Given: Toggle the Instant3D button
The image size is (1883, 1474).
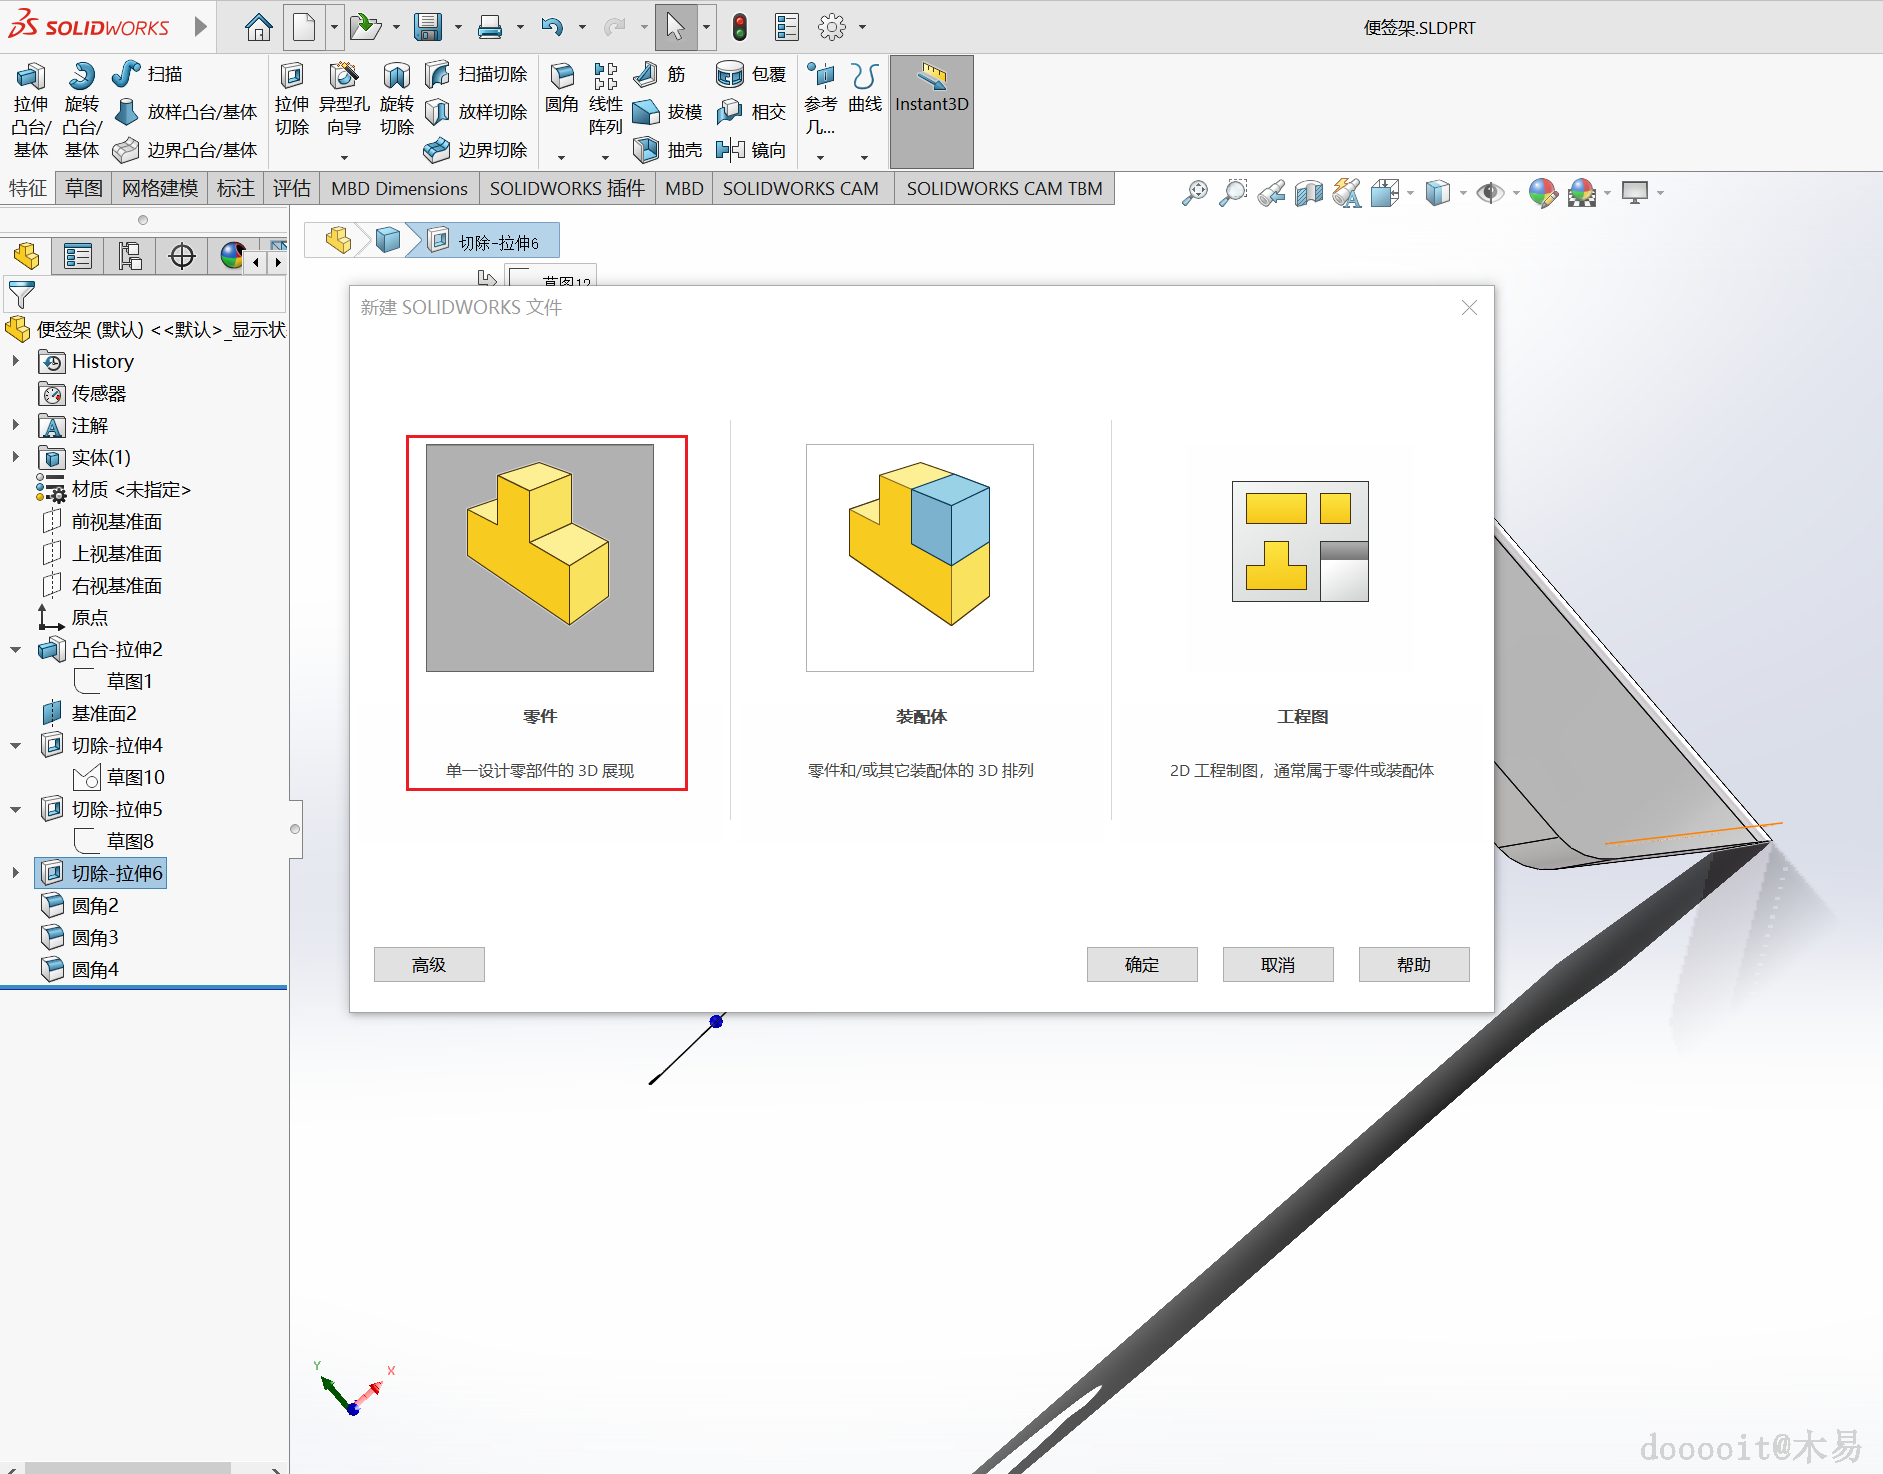Looking at the screenshot, I should click(932, 111).
